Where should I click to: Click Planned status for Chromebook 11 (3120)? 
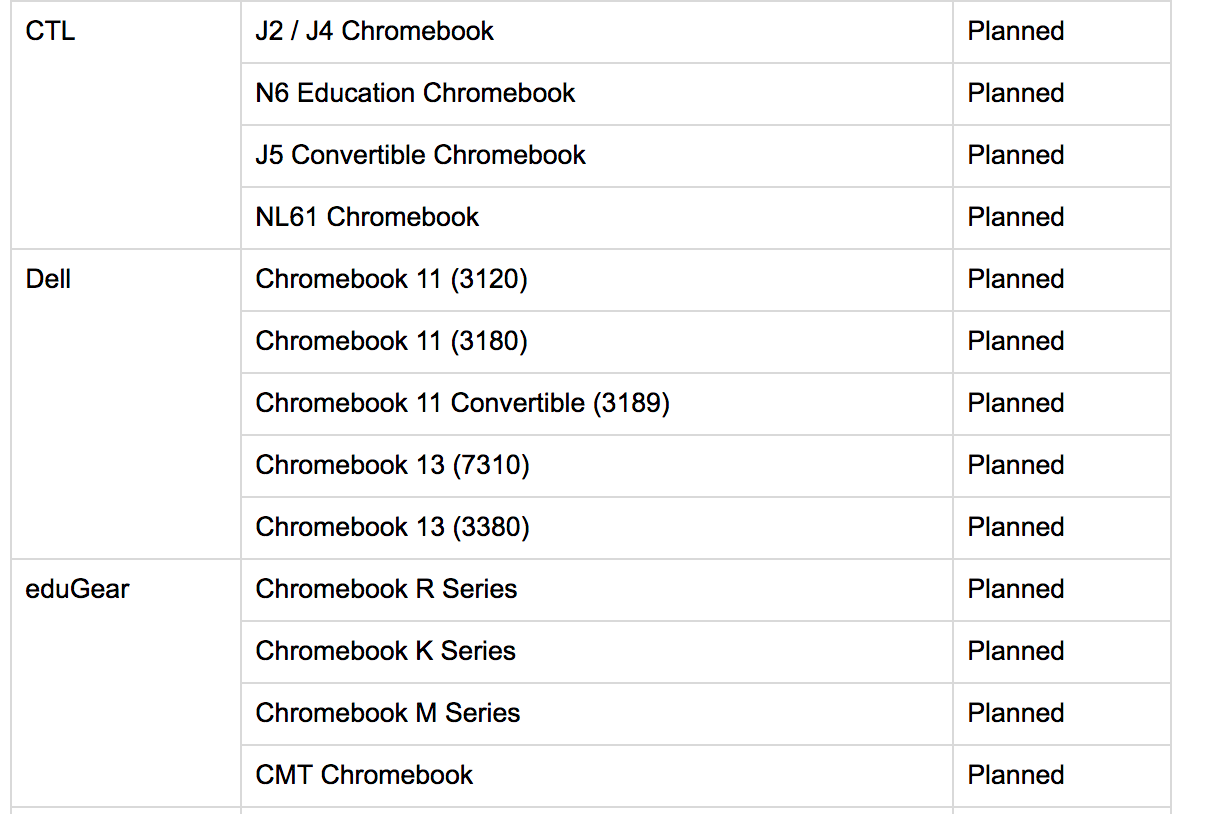[1015, 279]
